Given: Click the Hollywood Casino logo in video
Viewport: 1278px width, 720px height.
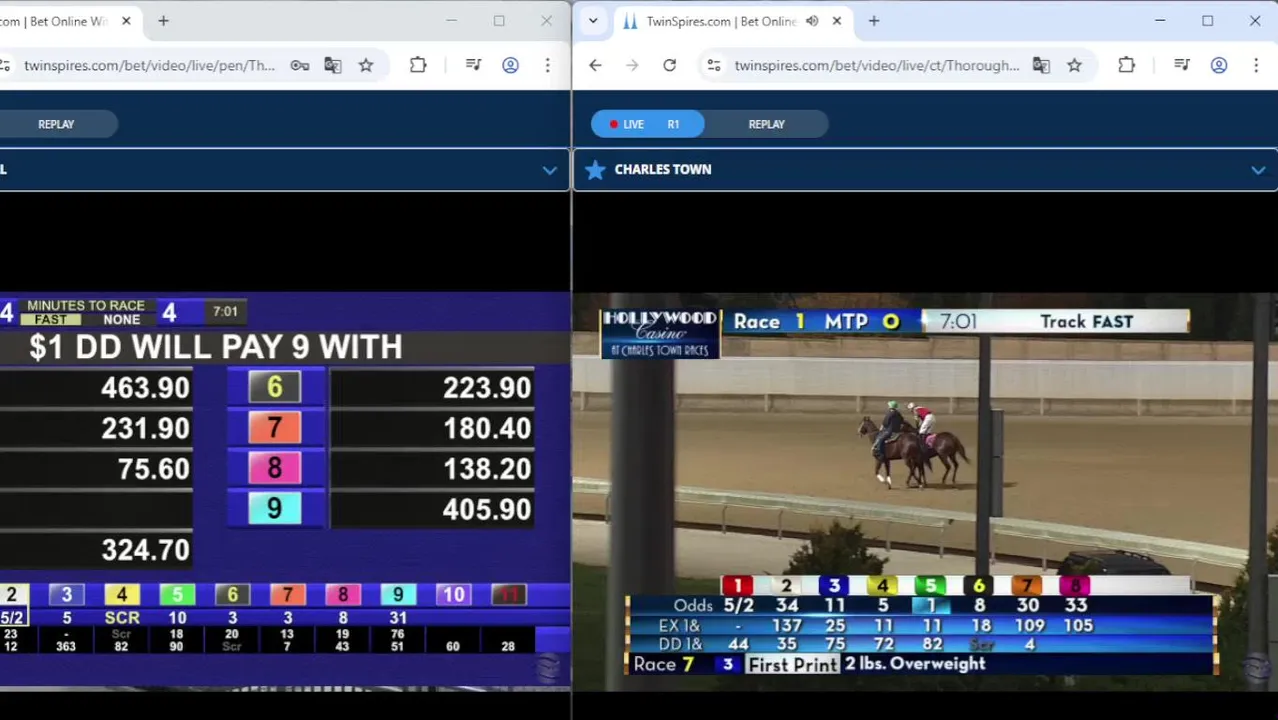Looking at the screenshot, I should point(660,334).
